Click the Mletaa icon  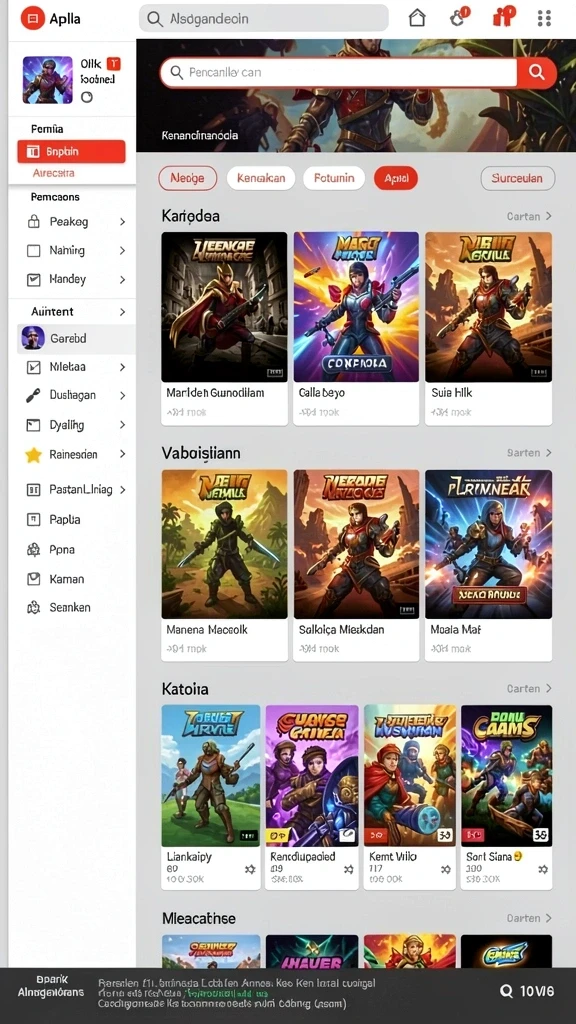[x=33, y=367]
